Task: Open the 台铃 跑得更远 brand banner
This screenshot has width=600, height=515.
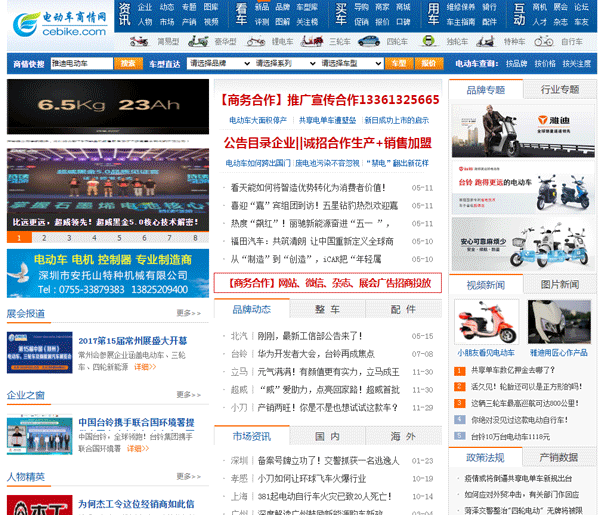Action: point(523,187)
